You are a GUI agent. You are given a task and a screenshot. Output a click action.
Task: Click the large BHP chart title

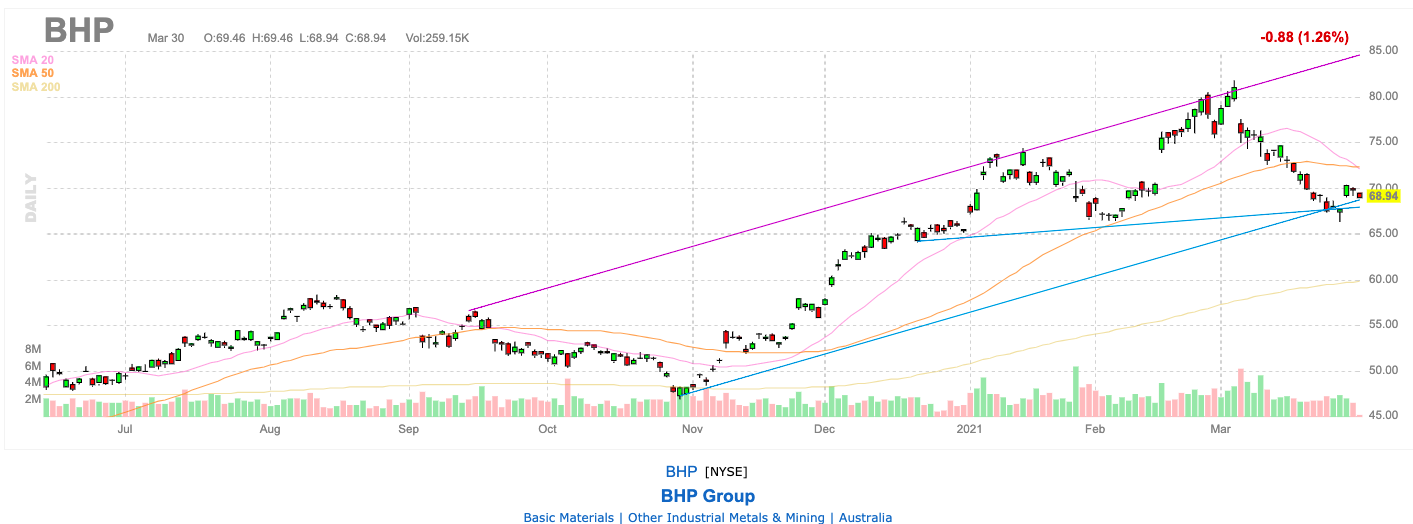[x=79, y=30]
